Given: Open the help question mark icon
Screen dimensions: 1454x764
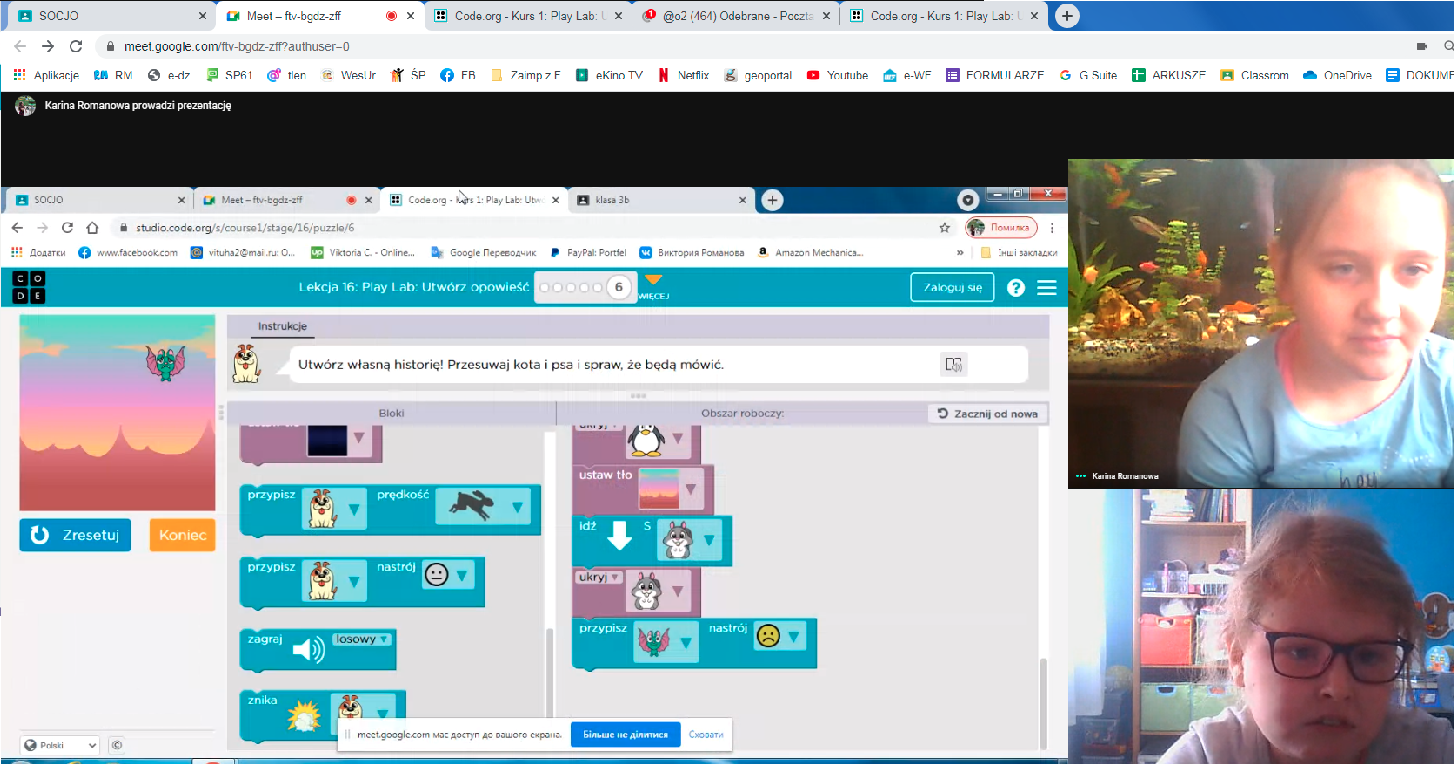Looking at the screenshot, I should pyautogui.click(x=1016, y=288).
